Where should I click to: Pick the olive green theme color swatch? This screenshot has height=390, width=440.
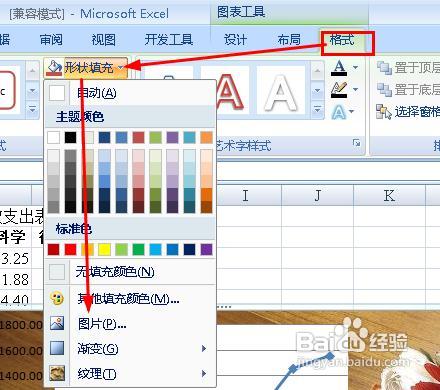coord(155,137)
